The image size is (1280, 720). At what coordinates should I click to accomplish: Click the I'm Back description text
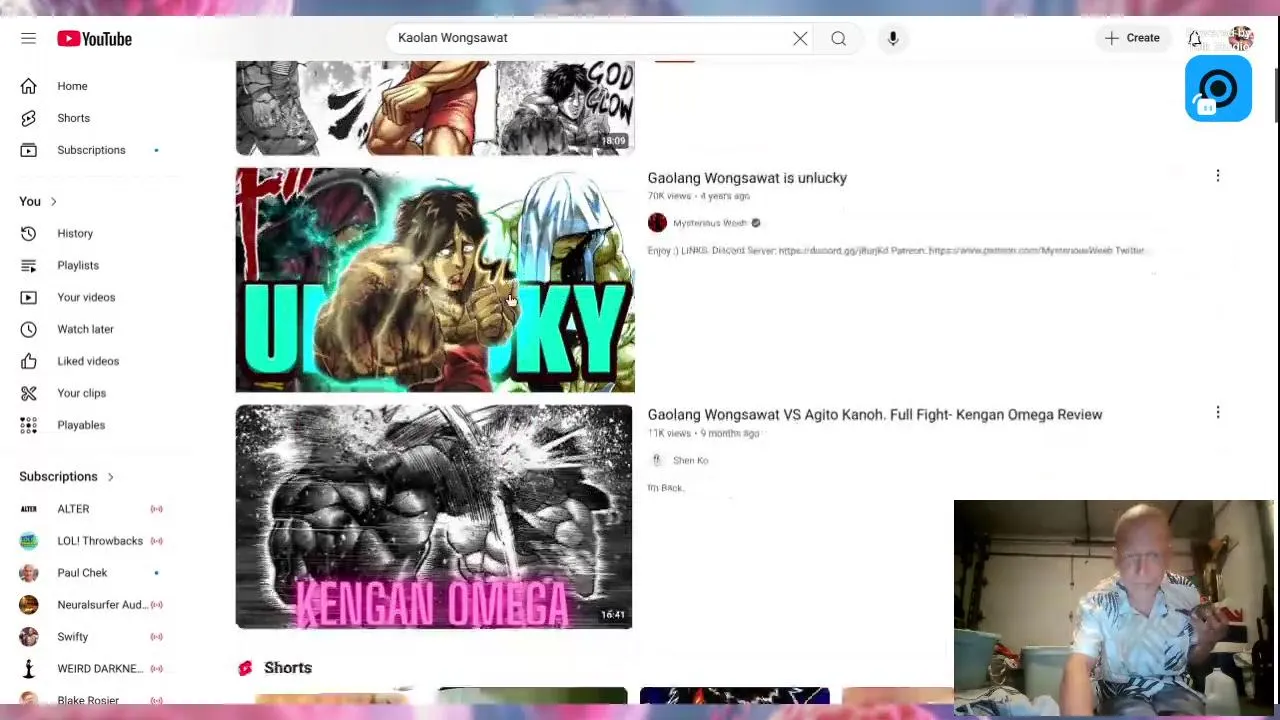[x=666, y=488]
